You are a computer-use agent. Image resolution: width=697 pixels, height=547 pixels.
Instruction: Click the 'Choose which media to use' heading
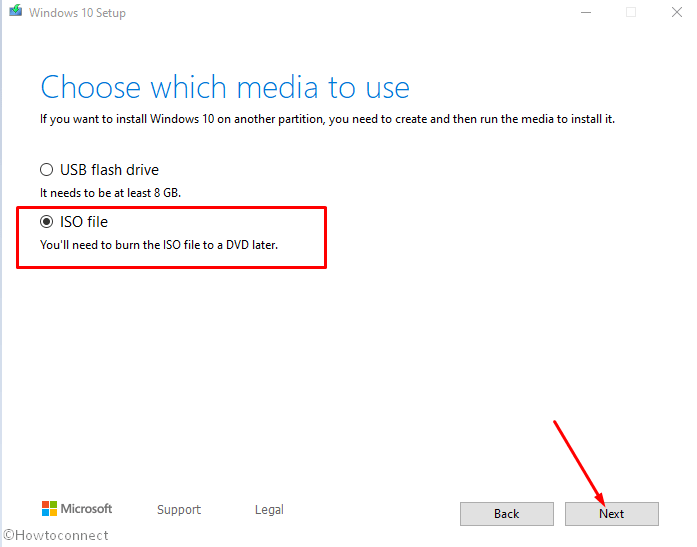tap(225, 87)
